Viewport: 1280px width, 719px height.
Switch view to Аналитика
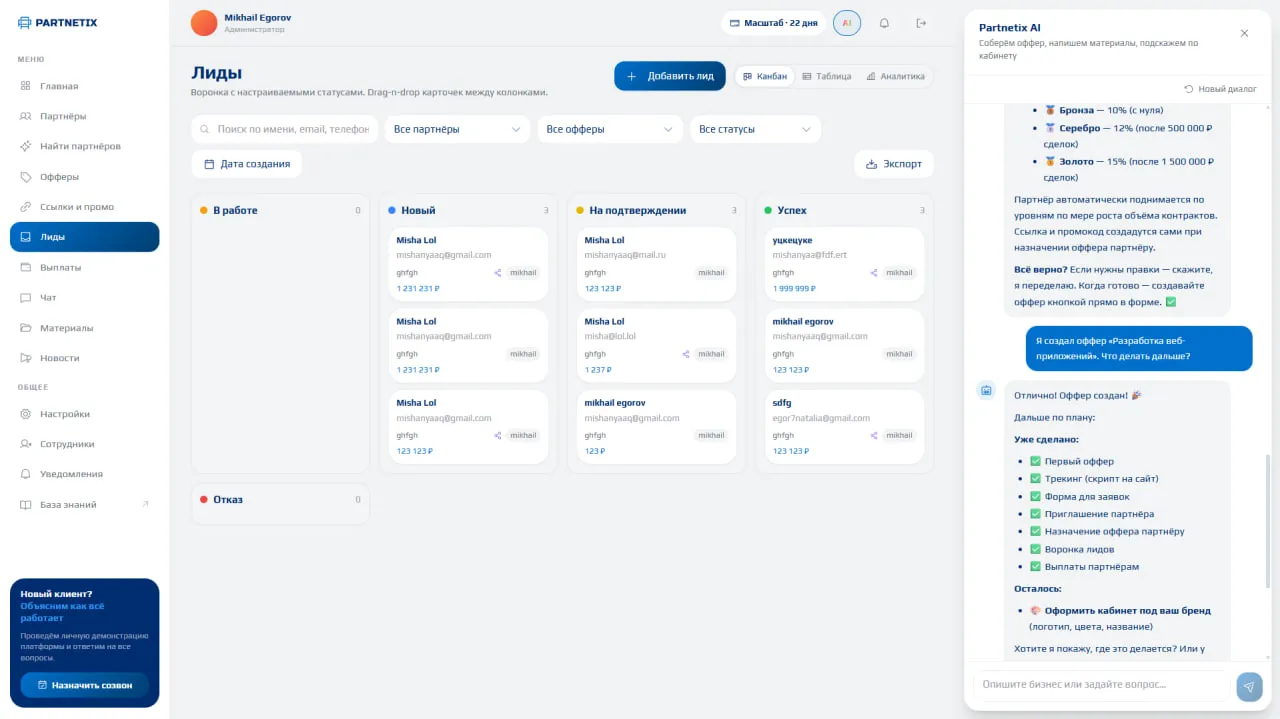click(896, 76)
